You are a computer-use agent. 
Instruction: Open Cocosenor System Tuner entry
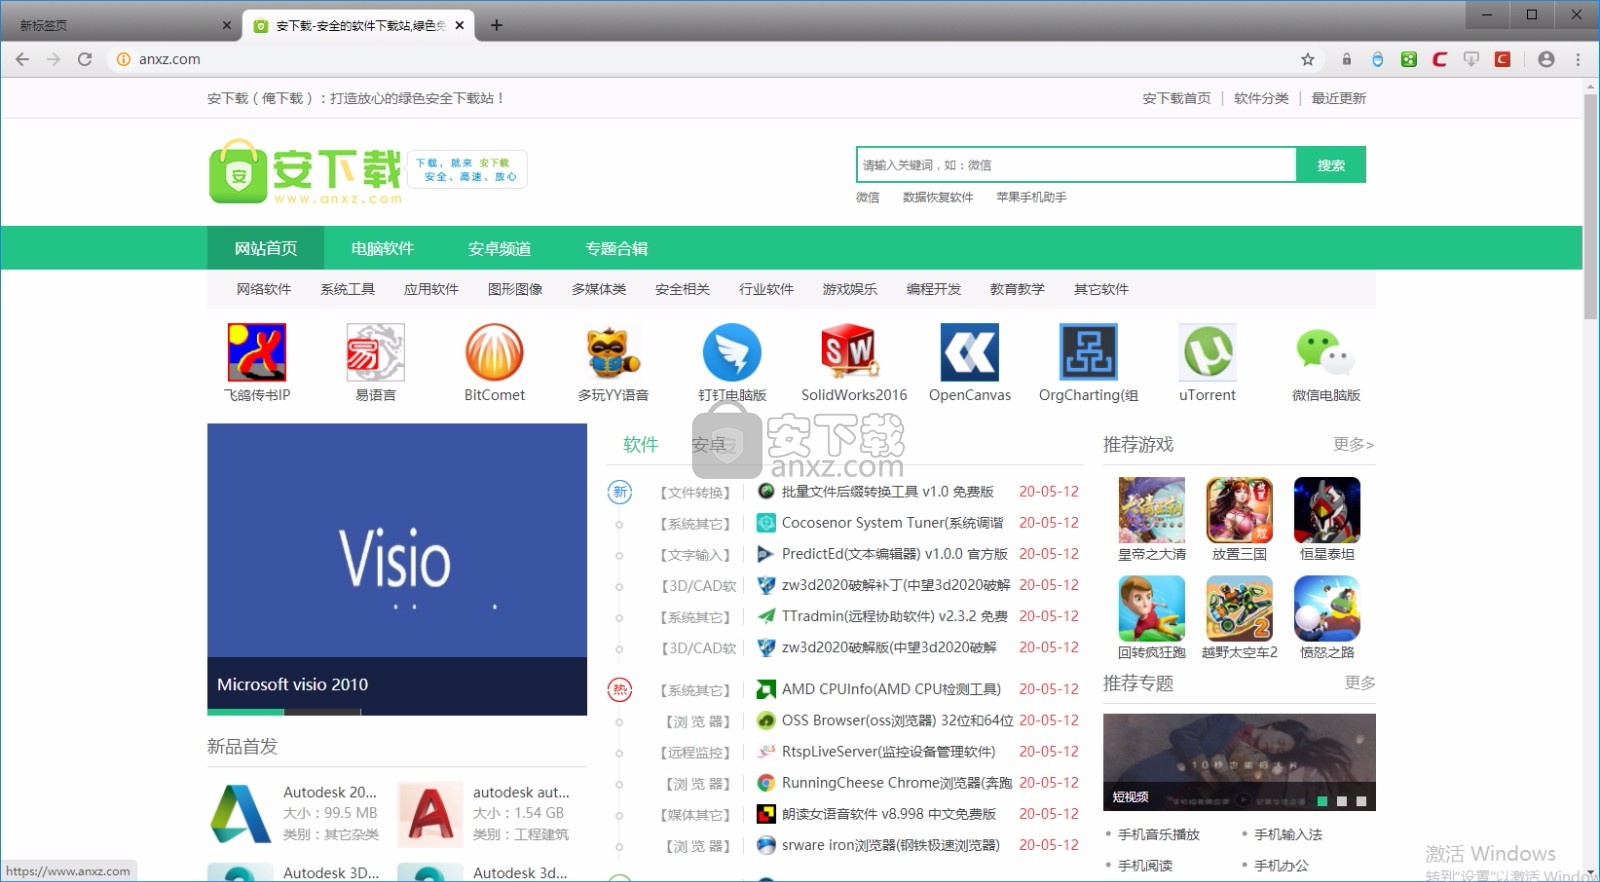point(892,522)
